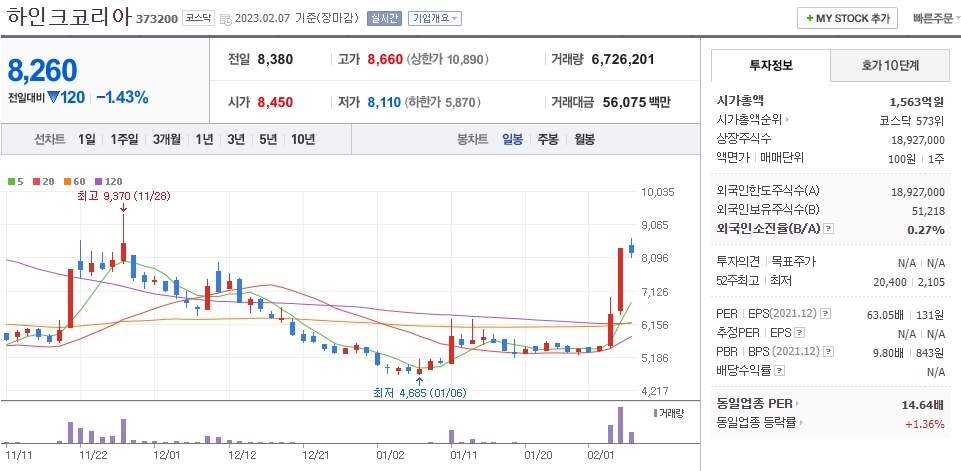Click help icon beside 배당수익률
This screenshot has height=471, width=961.
point(779,371)
